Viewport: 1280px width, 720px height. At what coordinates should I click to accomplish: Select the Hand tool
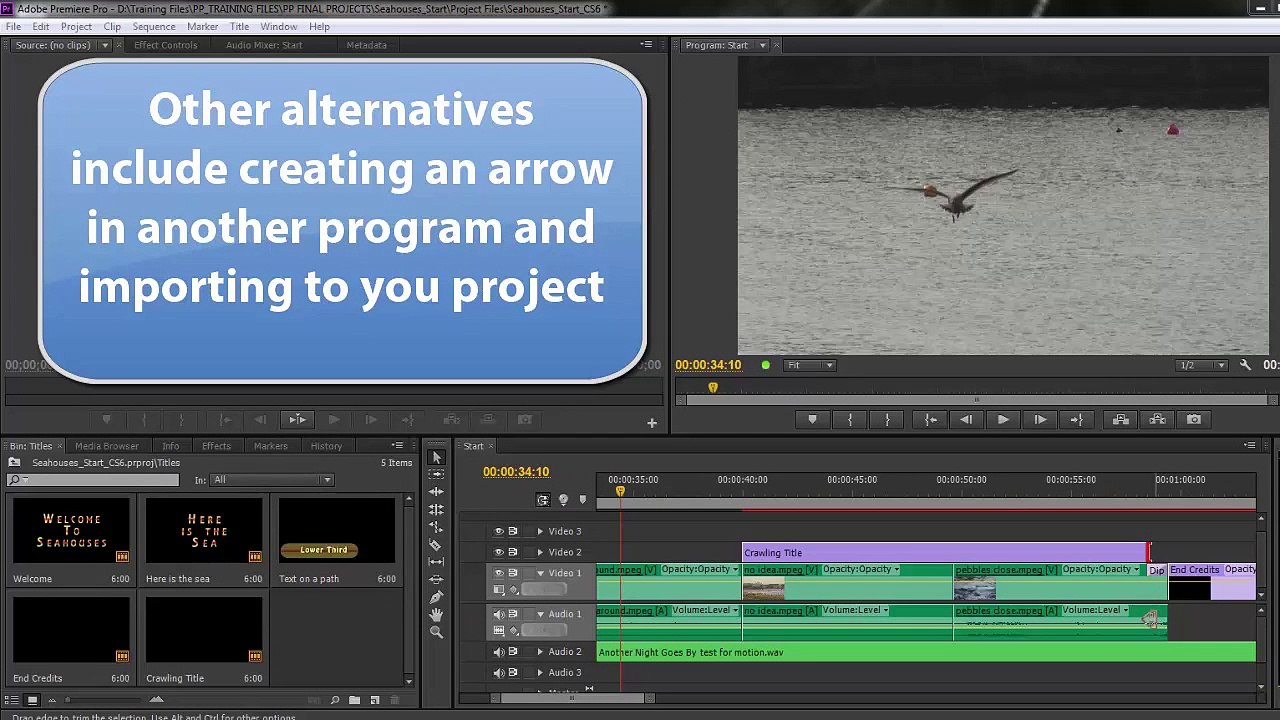click(436, 615)
